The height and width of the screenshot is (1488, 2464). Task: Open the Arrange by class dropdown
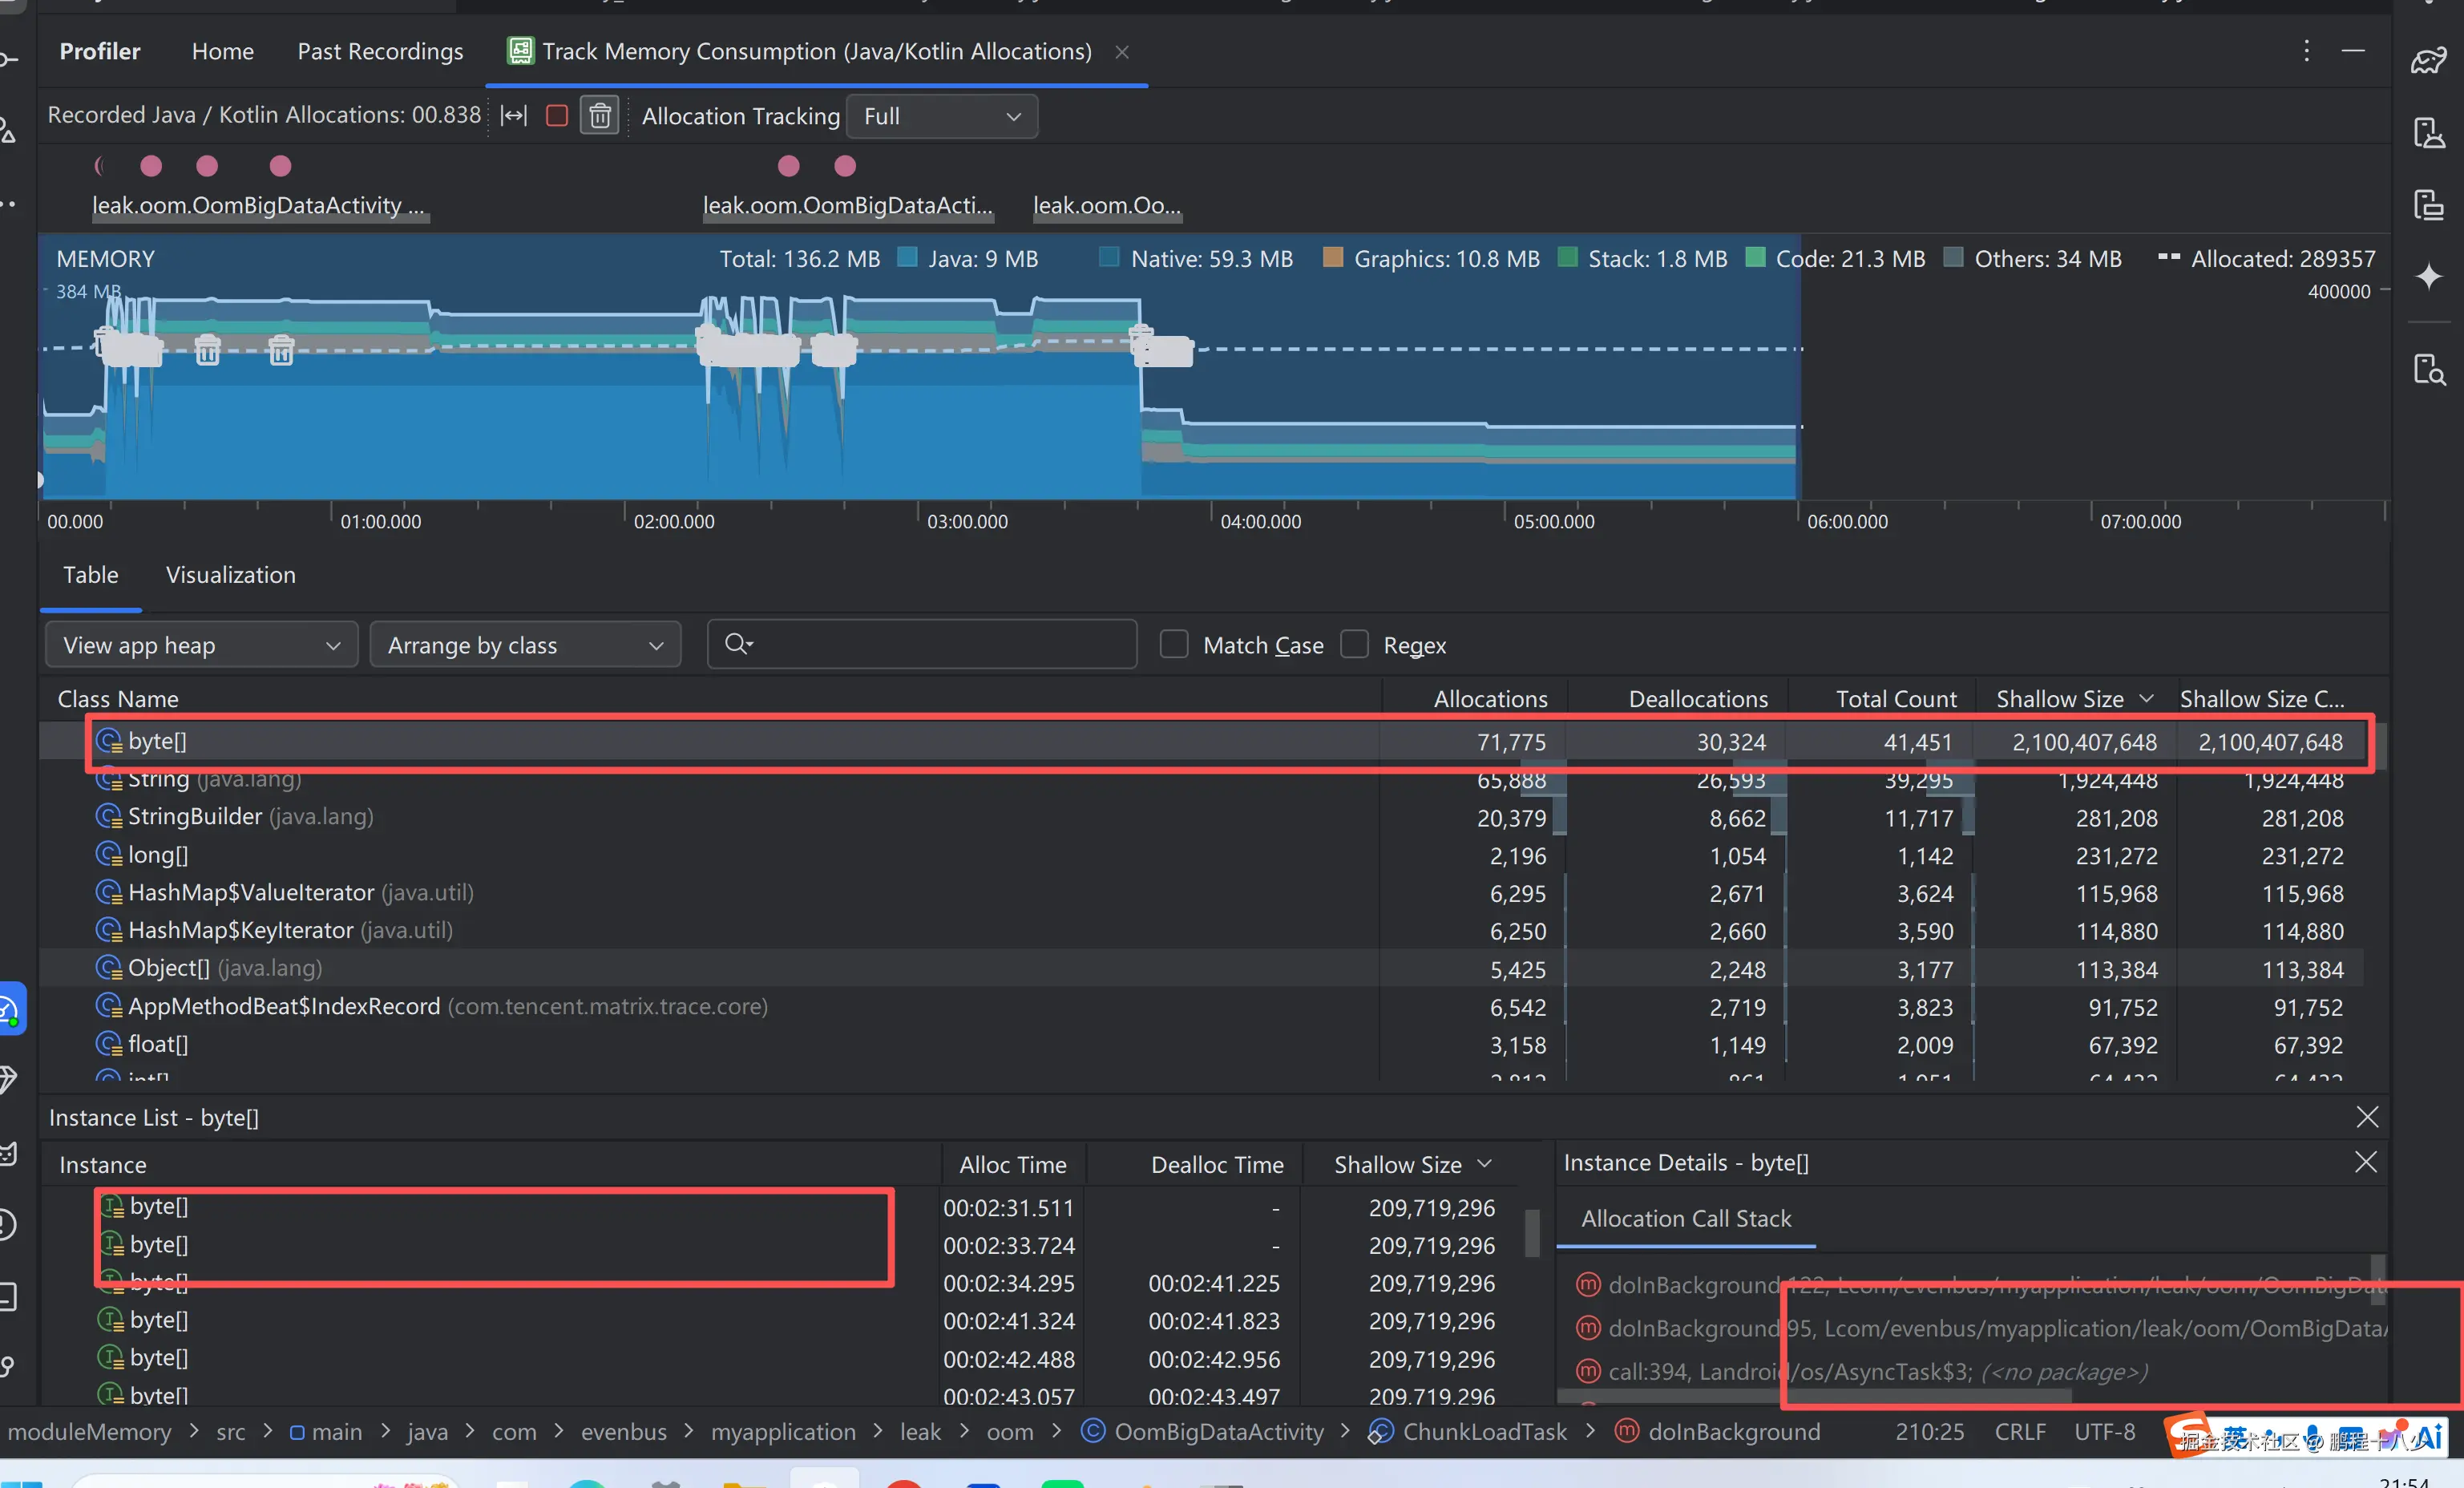(525, 645)
